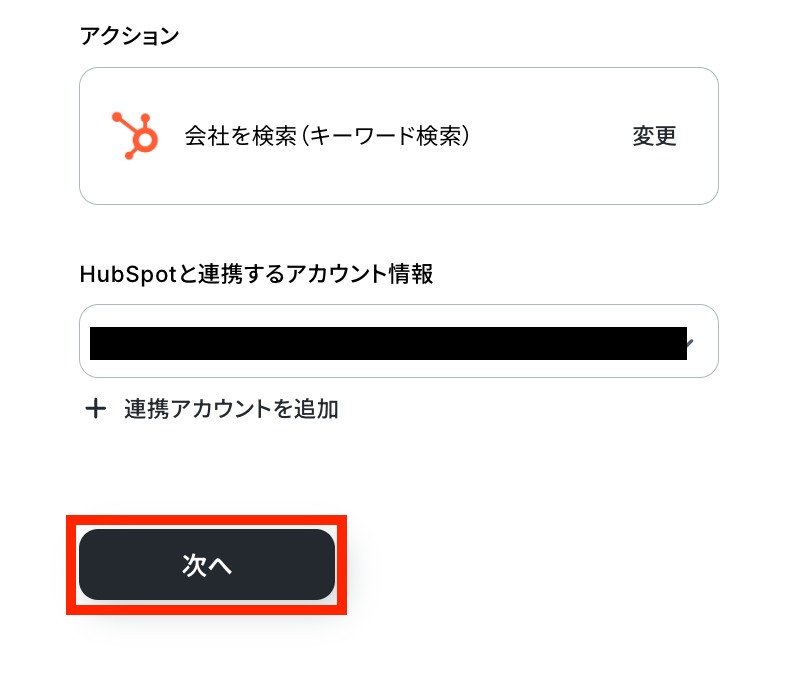The image size is (806, 684).
Task: Click the HubSpot logo beside 会社を検索
Action: tap(135, 136)
